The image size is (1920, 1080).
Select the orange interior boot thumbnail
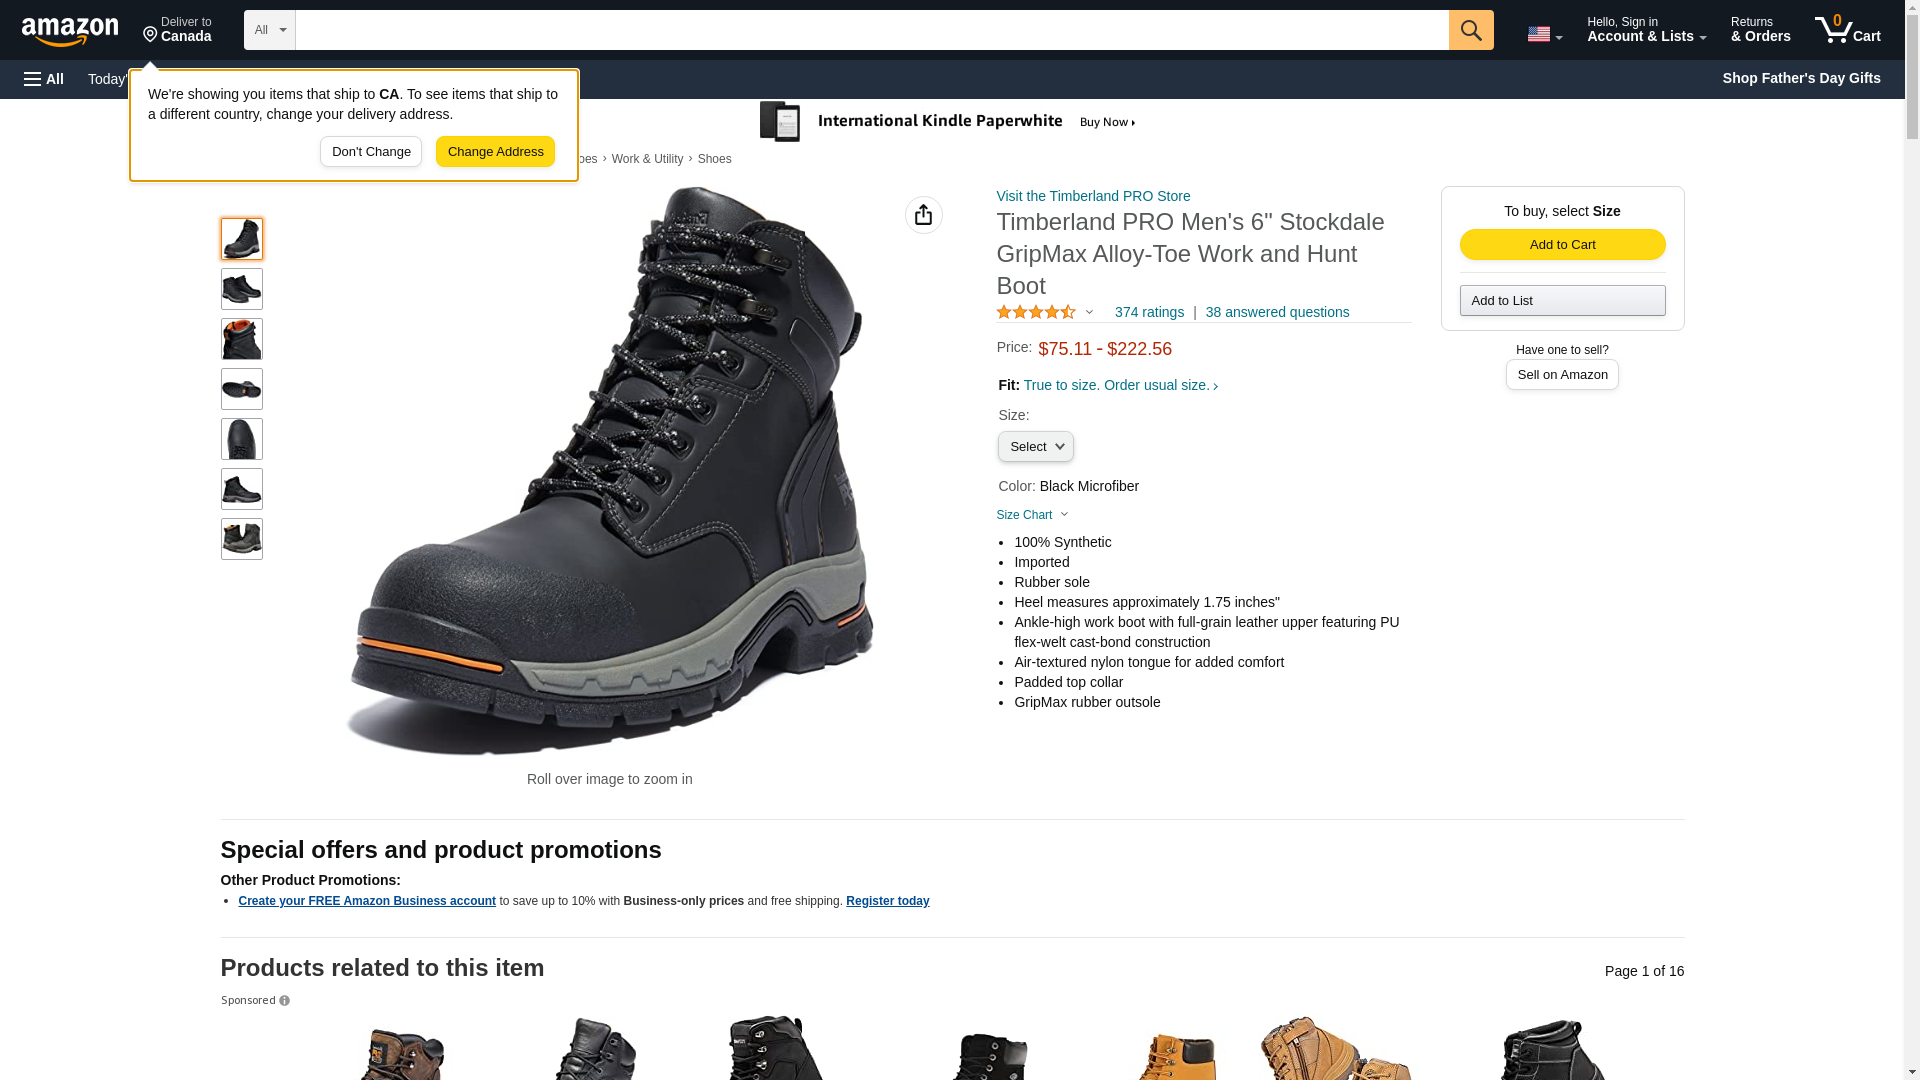(242, 339)
